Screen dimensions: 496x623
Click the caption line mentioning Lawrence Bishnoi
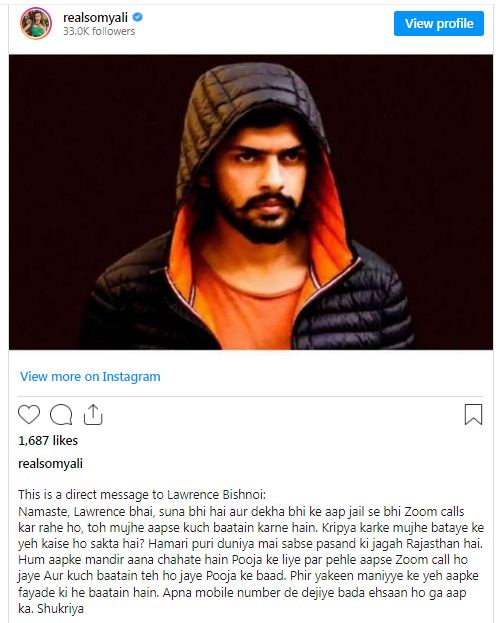[x=142, y=495]
